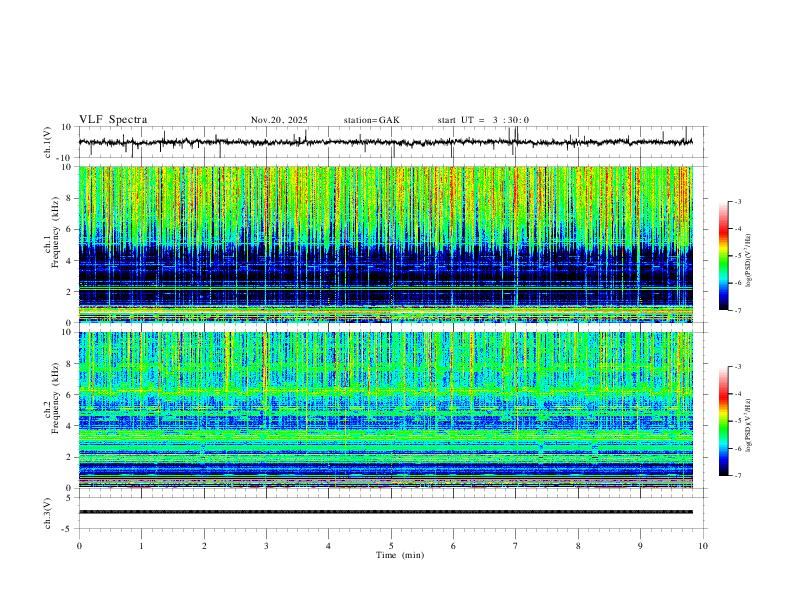Click the ch.1 voltage waveform trace
The width and height of the screenshot is (792, 612).
coord(385,142)
